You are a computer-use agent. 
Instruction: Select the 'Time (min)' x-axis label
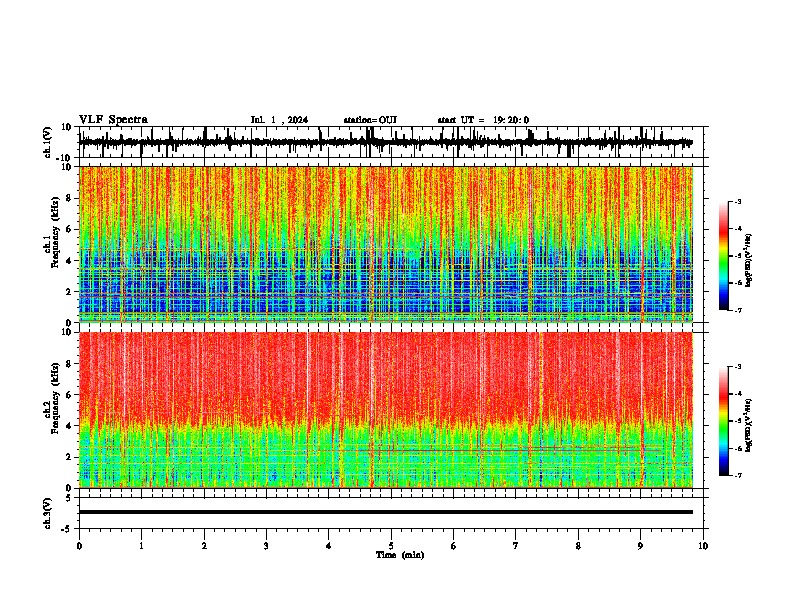[x=400, y=555]
